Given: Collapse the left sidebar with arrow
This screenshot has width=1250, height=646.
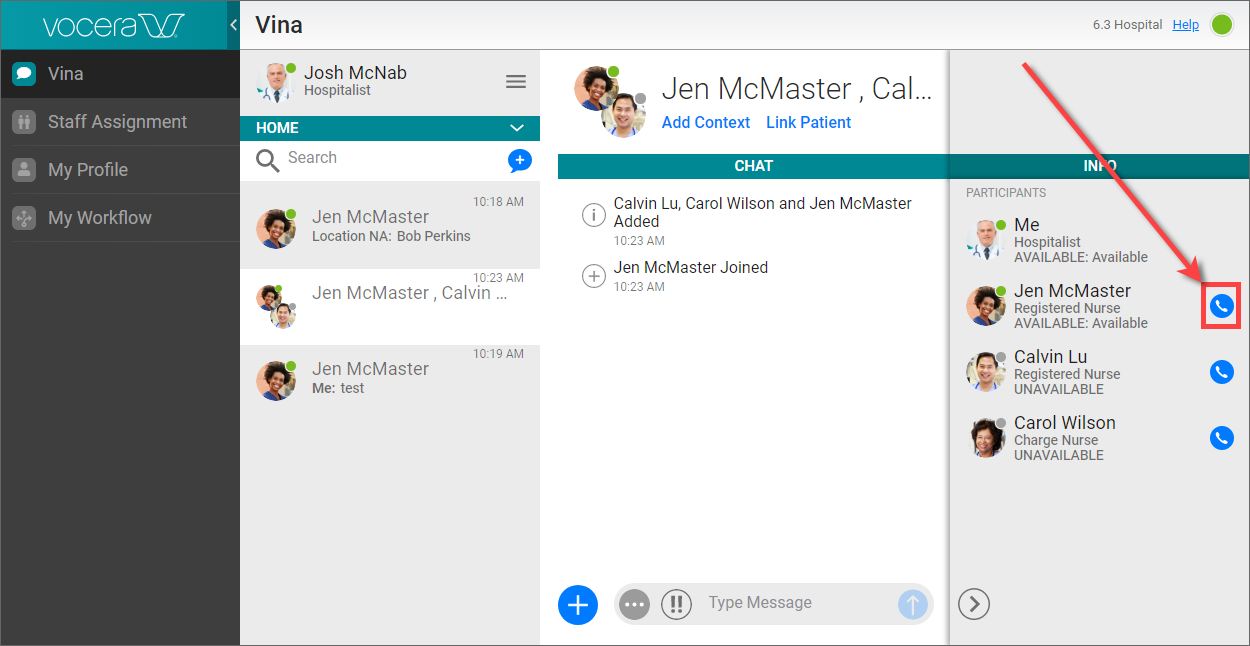Looking at the screenshot, I should click(233, 24).
